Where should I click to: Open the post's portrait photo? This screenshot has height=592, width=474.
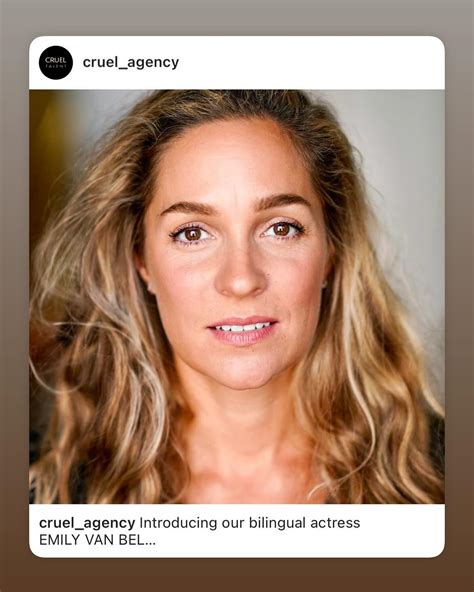tap(237, 297)
